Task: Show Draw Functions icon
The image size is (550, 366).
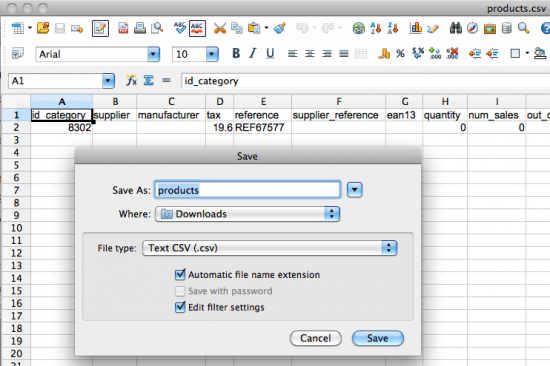Action: pos(433,28)
